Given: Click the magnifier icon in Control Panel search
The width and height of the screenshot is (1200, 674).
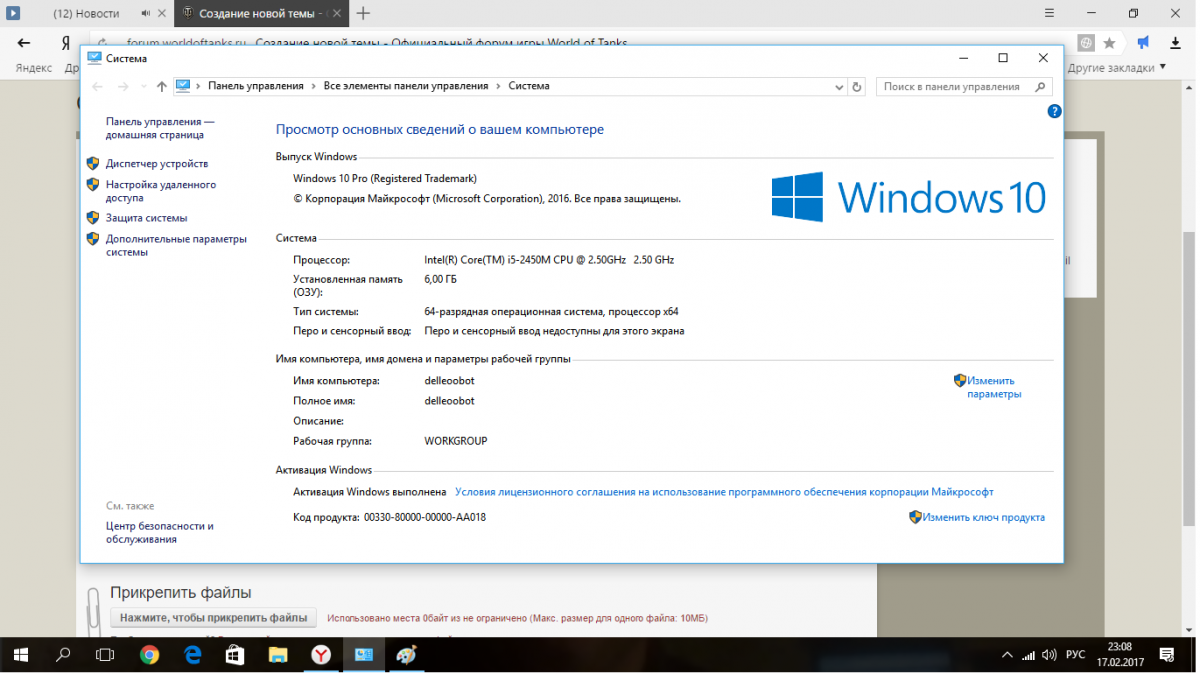Looking at the screenshot, I should (1041, 87).
